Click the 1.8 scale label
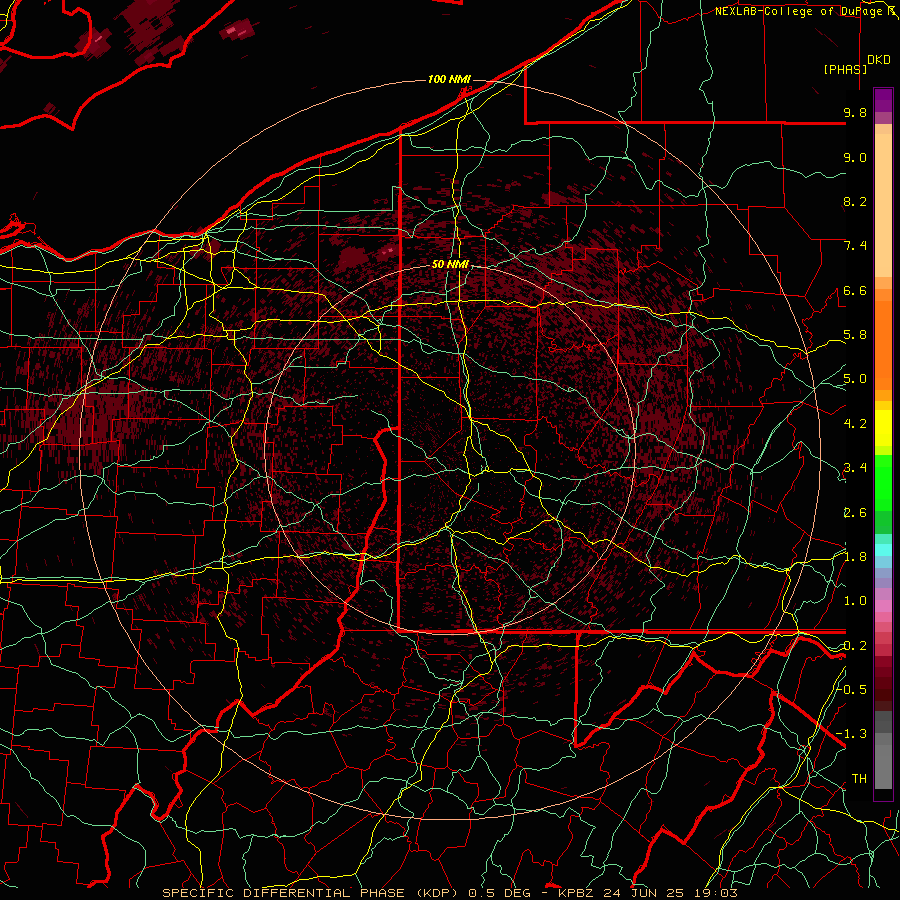900x900 pixels. pos(855,557)
